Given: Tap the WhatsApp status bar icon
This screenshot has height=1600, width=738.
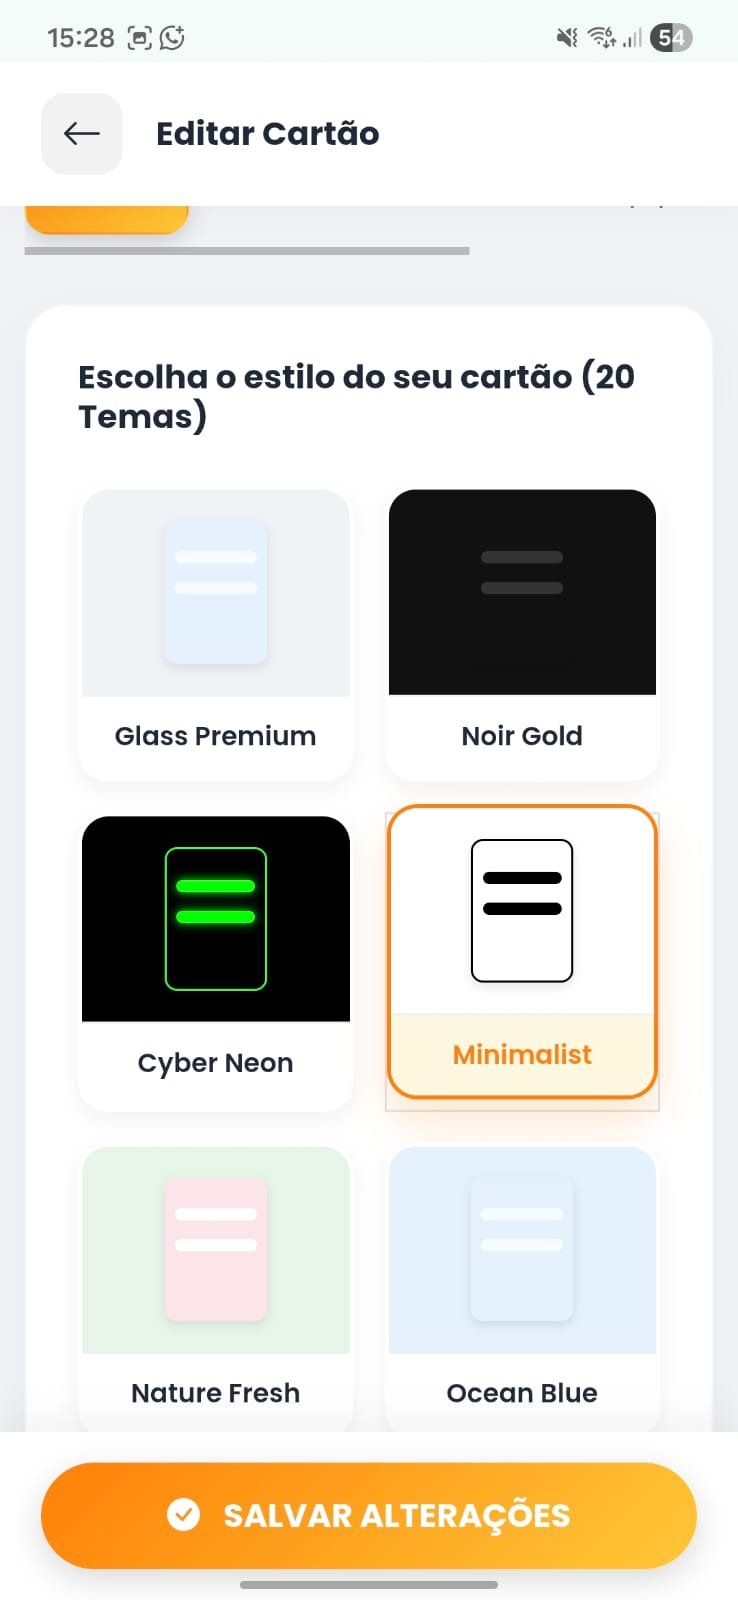Looking at the screenshot, I should pyautogui.click(x=172, y=38).
